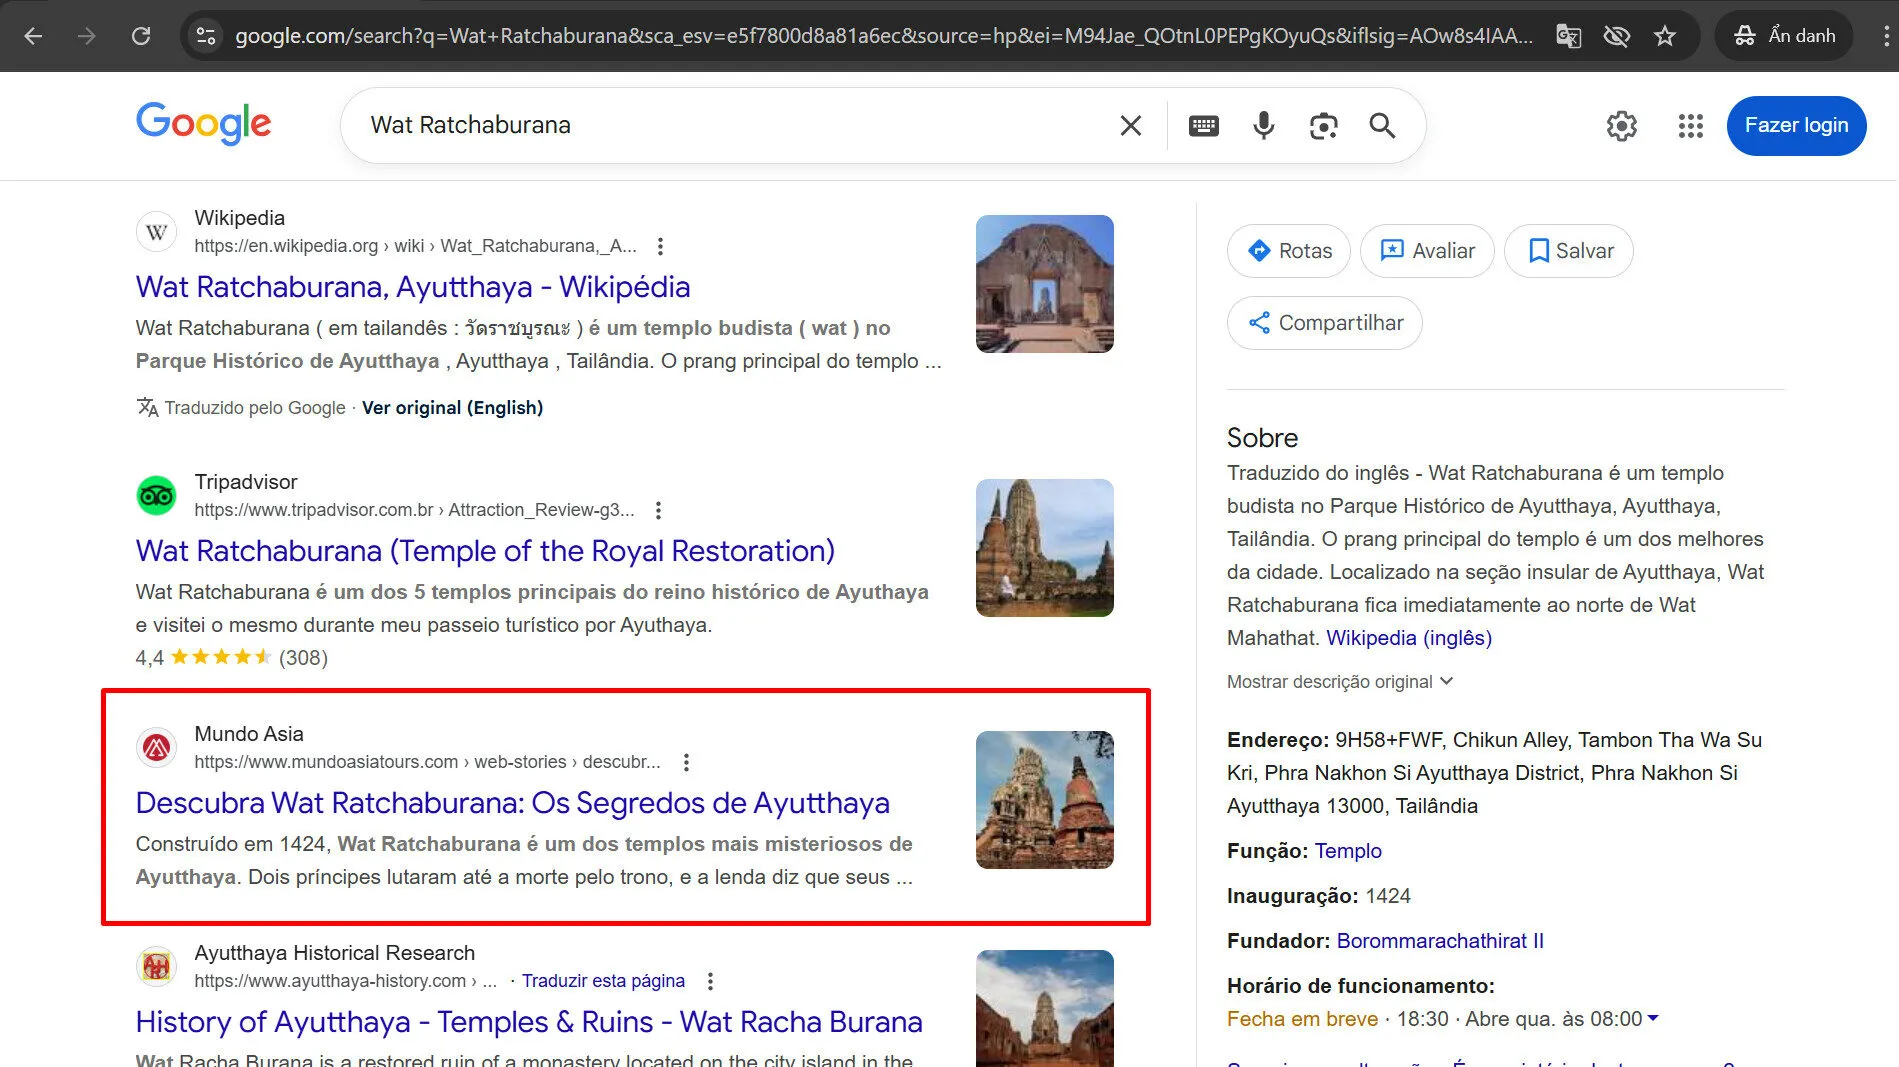Clear the search query with the X icon
Image resolution: width=1899 pixels, height=1067 pixels.
tap(1130, 125)
